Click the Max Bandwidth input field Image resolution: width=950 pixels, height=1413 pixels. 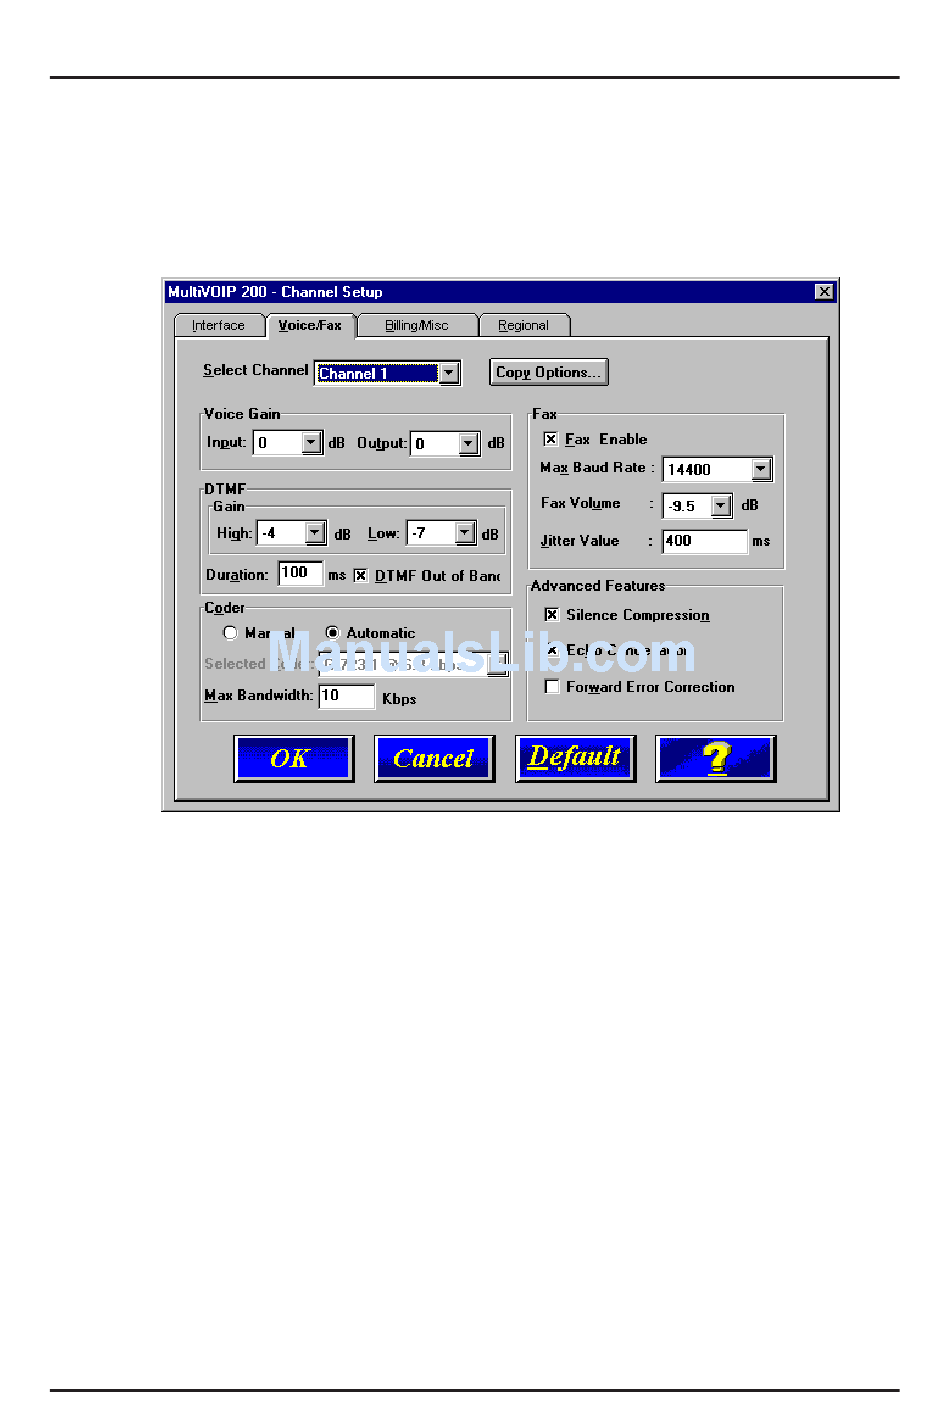click(346, 696)
